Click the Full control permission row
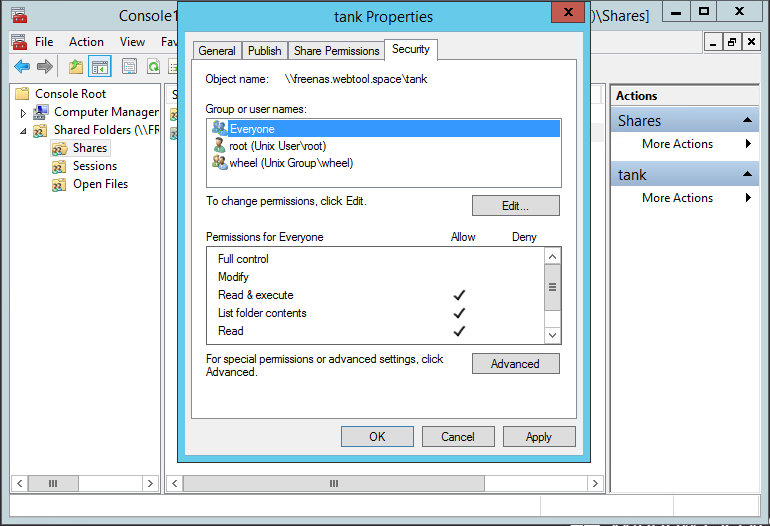 pos(375,259)
